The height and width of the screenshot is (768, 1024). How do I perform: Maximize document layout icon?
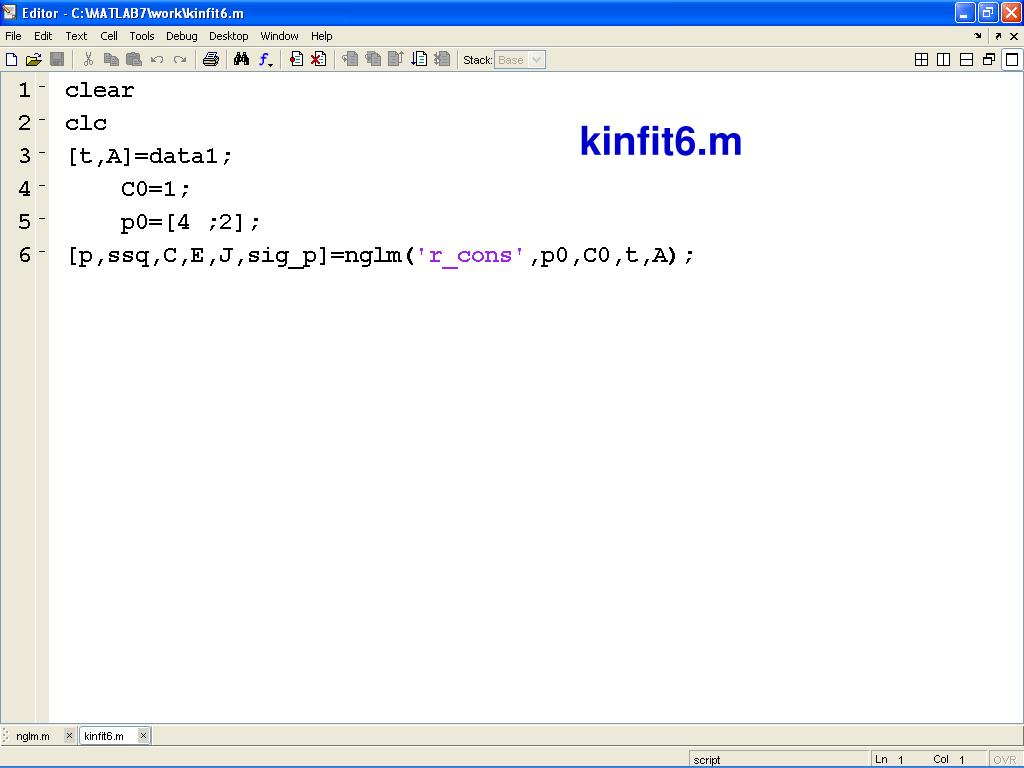[x=1012, y=60]
